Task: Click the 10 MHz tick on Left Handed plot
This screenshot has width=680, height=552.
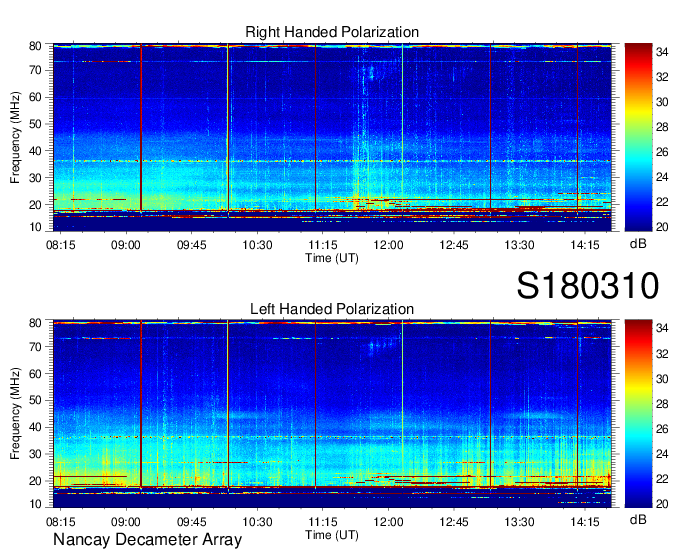Action: [x=35, y=504]
